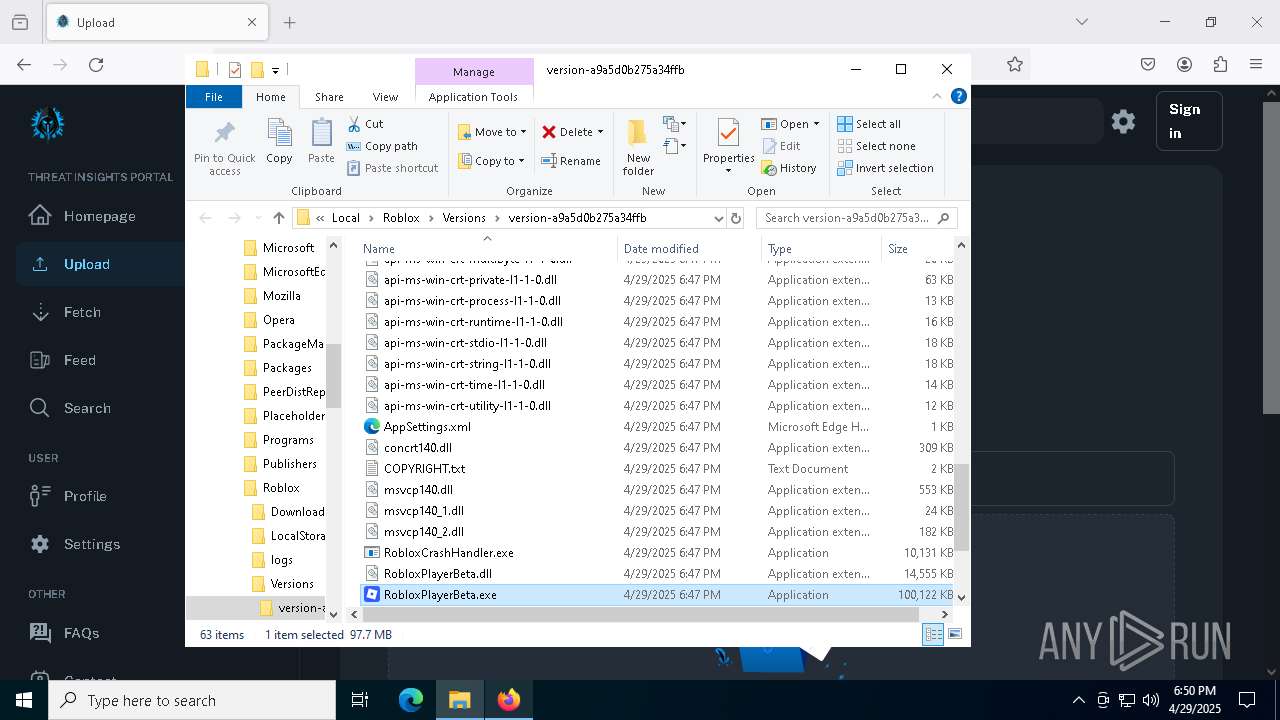The width and height of the screenshot is (1280, 720).
Task: Open the Application Tools tab
Action: [473, 97]
